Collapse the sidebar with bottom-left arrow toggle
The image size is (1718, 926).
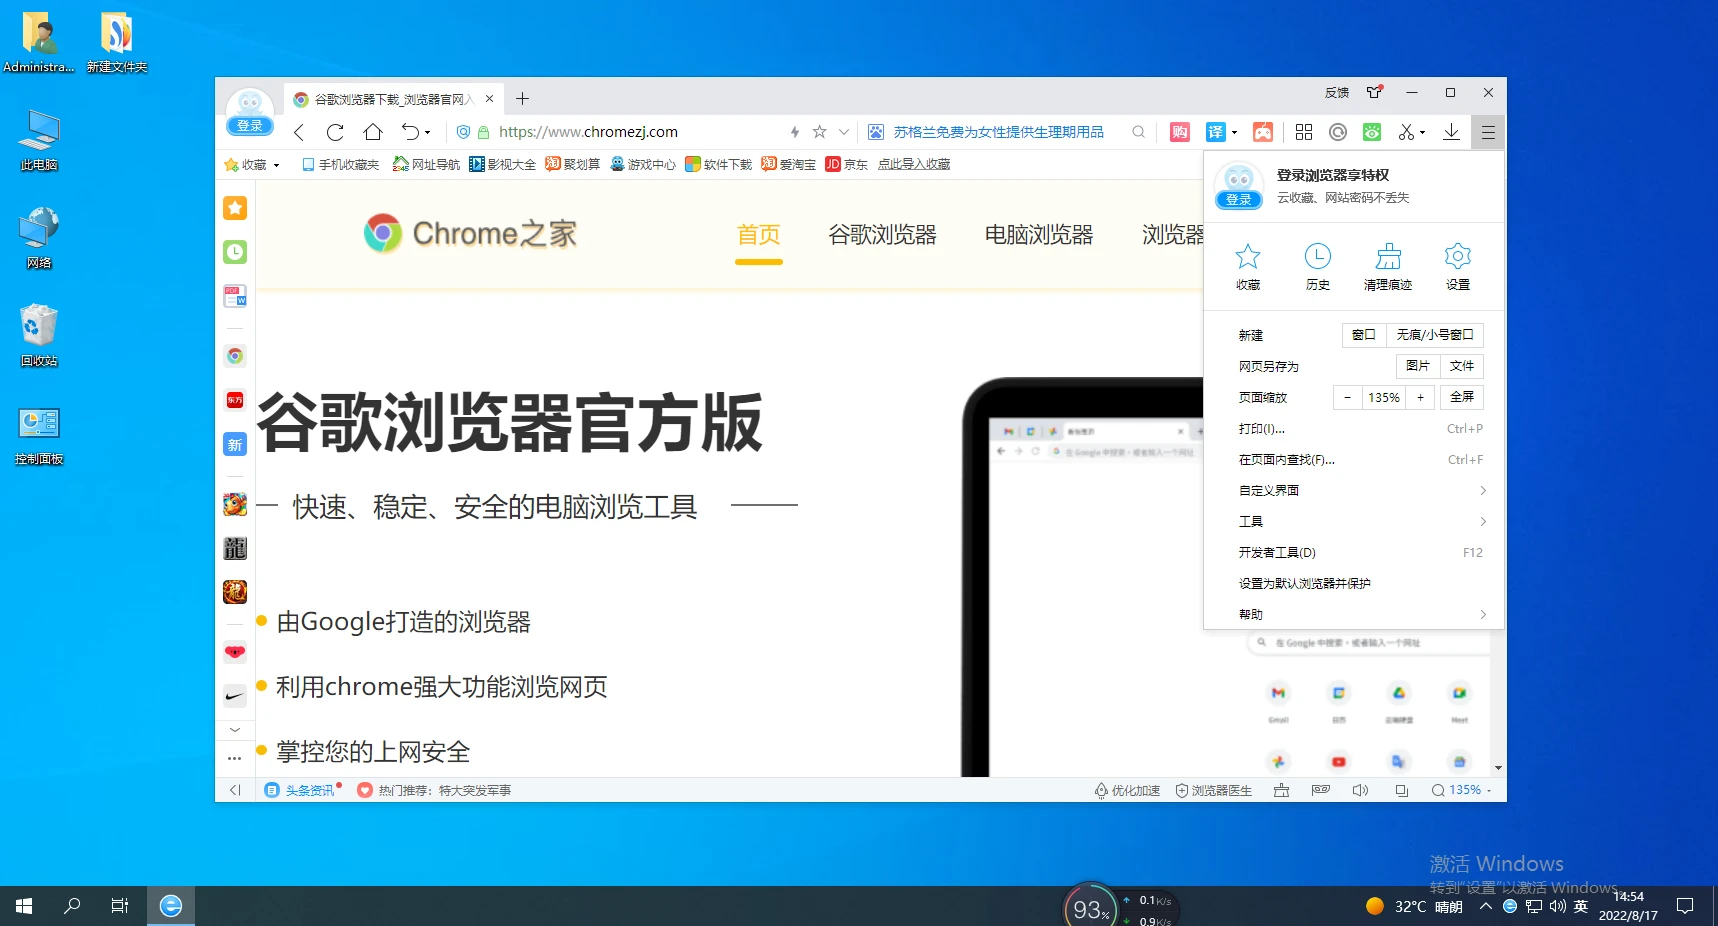(235, 790)
